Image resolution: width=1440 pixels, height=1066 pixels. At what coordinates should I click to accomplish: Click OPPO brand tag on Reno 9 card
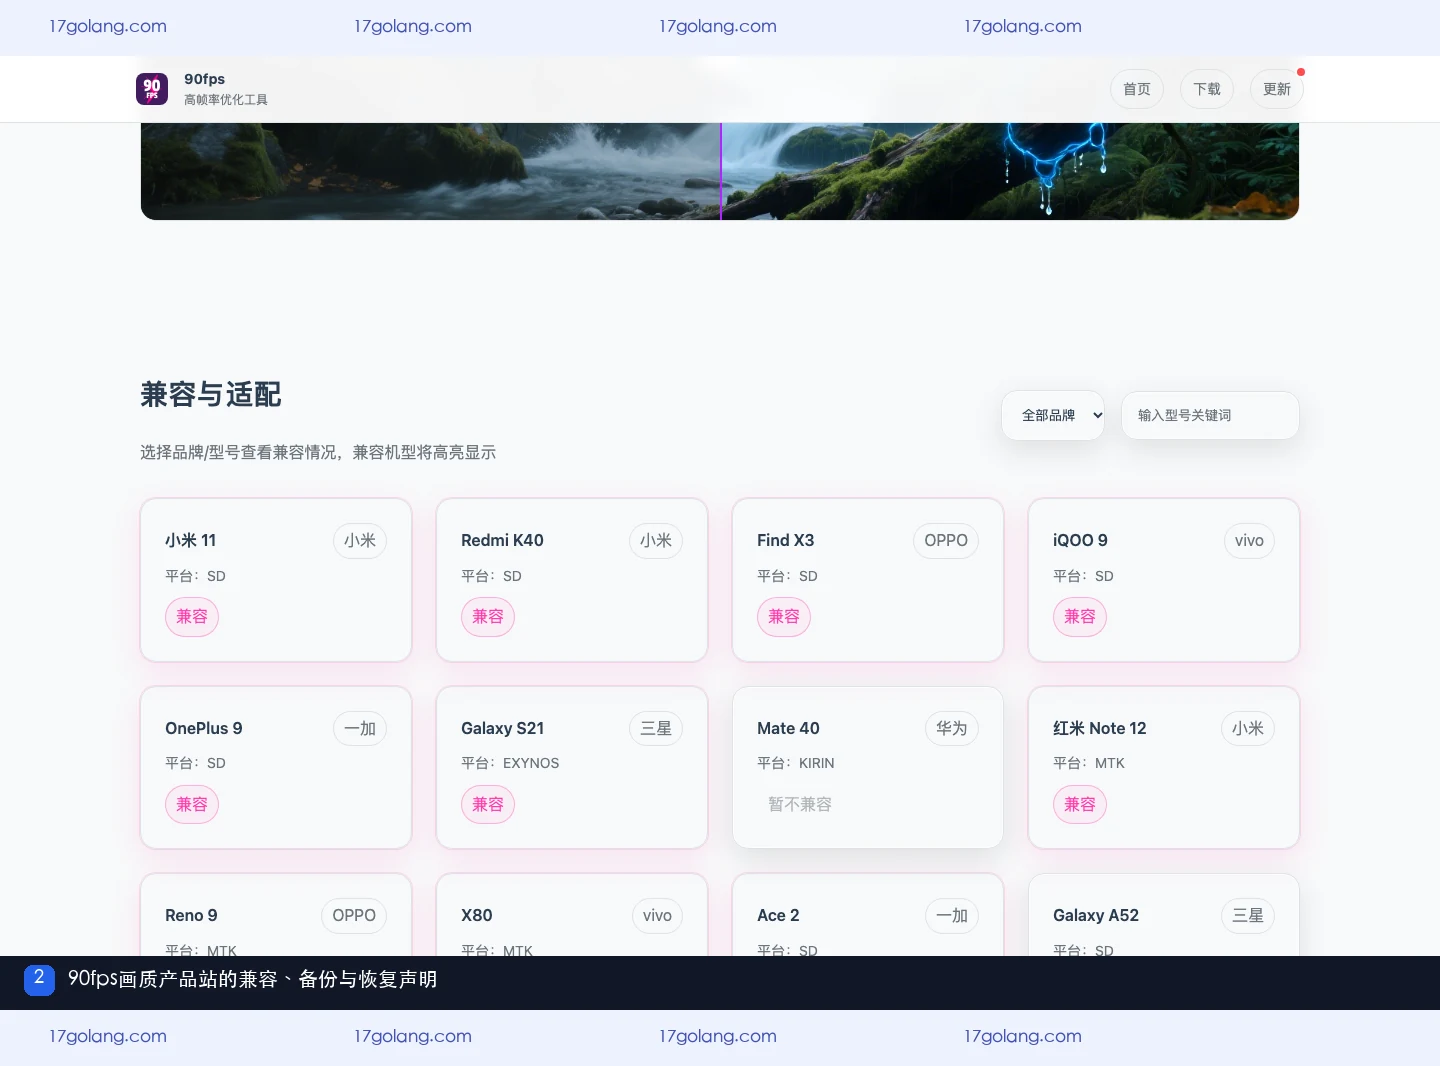(x=354, y=915)
